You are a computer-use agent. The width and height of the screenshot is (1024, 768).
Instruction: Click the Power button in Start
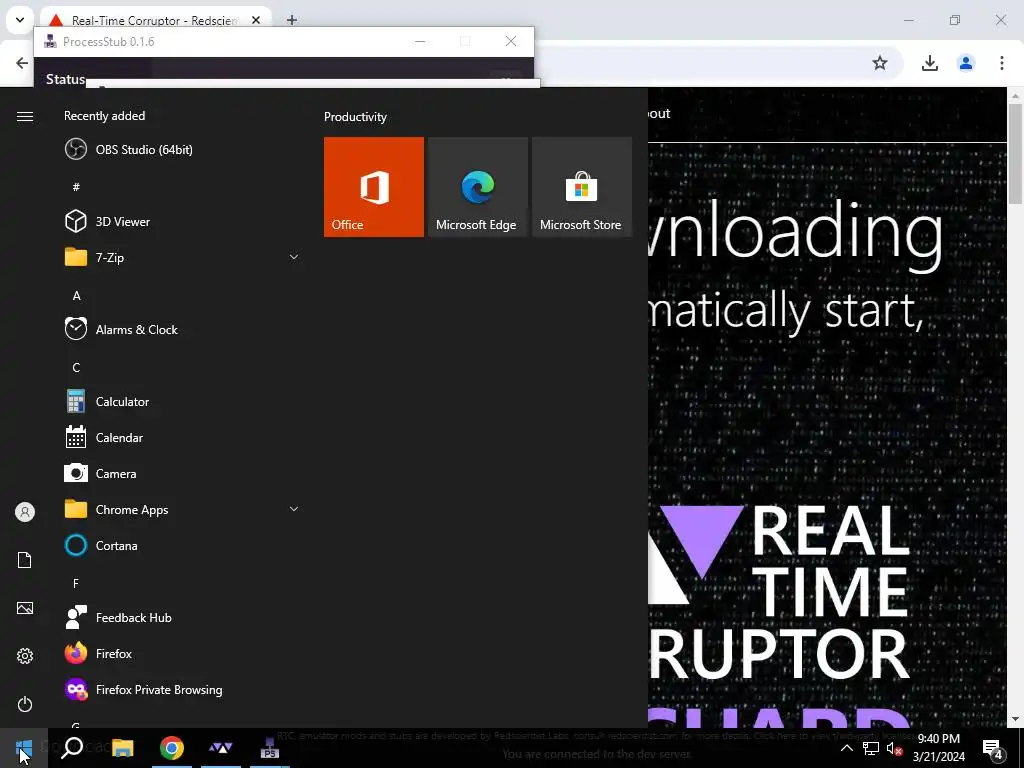[25, 704]
